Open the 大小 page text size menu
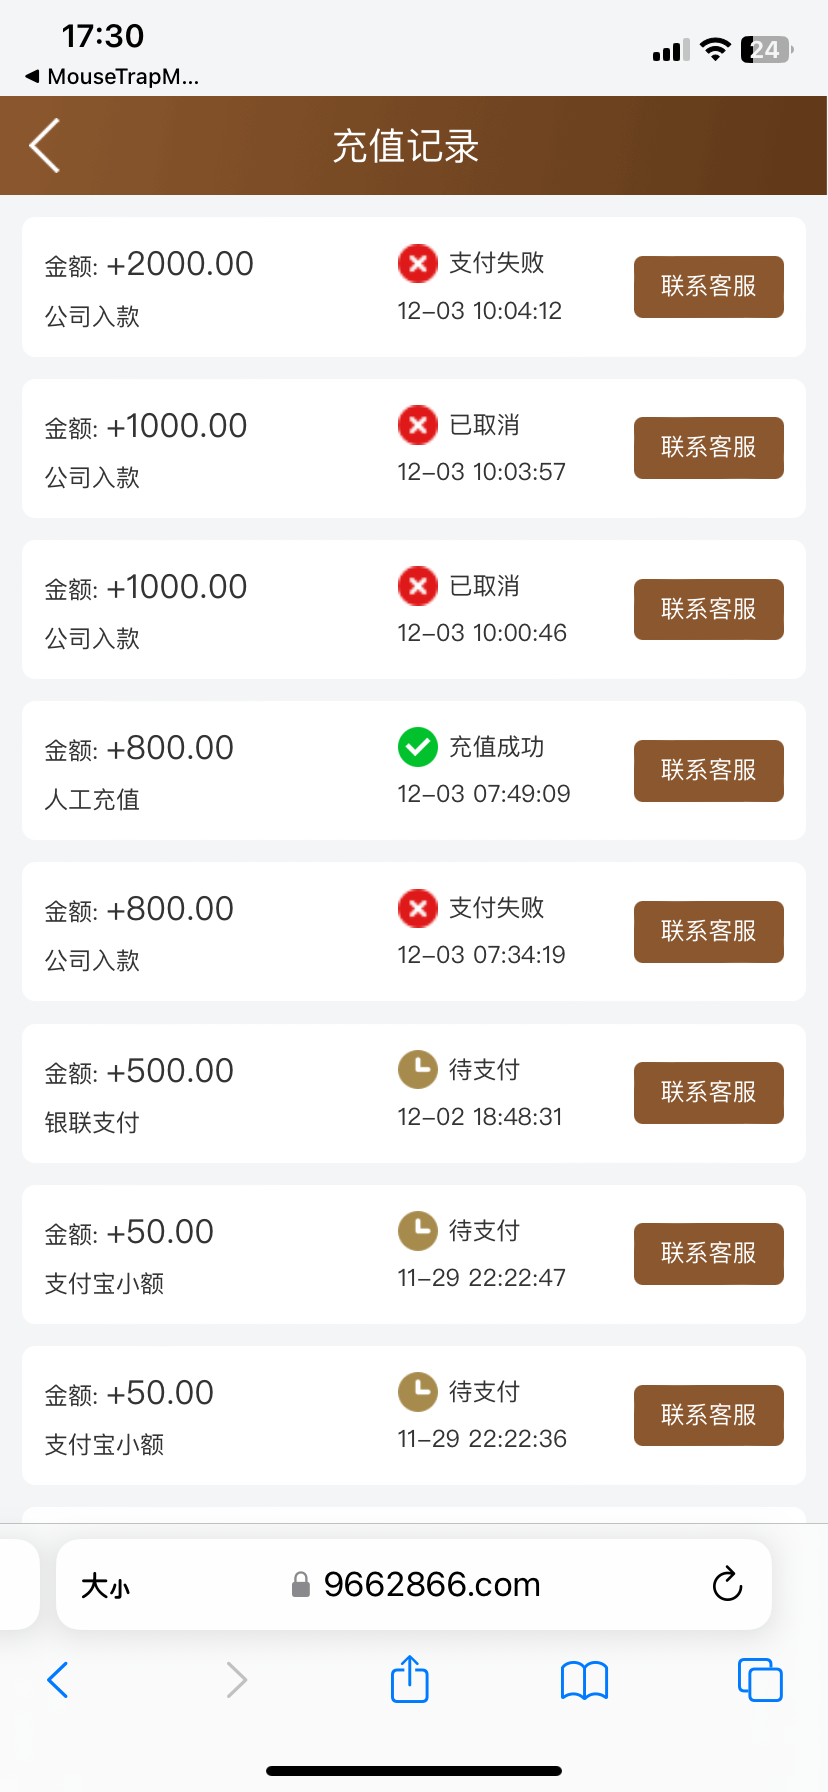The image size is (828, 1792). click(105, 1585)
